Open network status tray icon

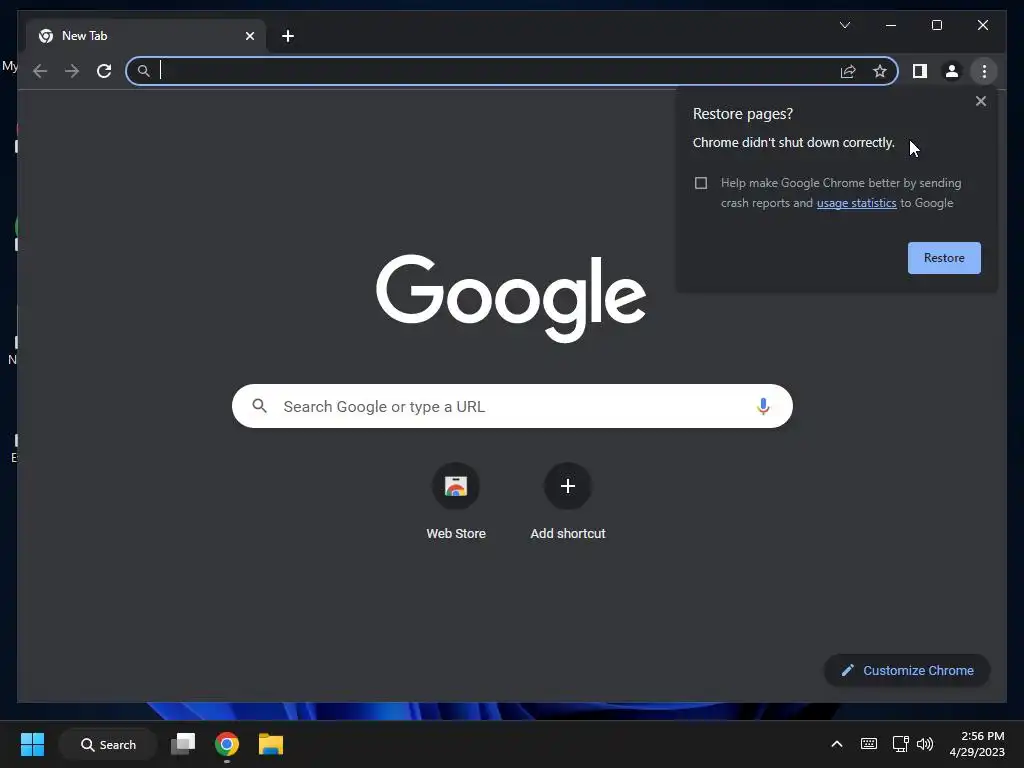point(900,744)
